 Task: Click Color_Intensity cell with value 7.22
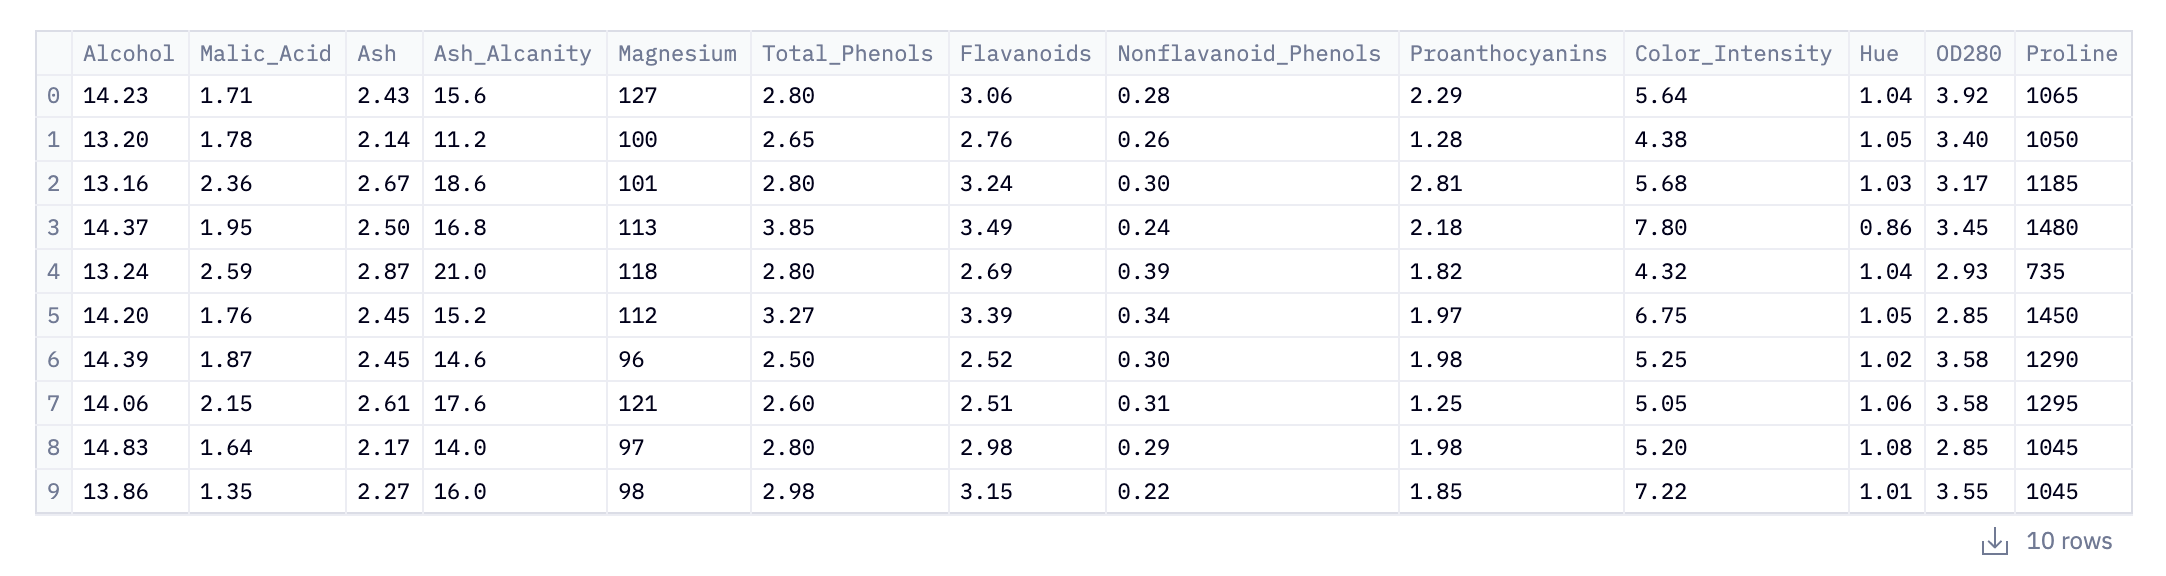(x=1736, y=492)
